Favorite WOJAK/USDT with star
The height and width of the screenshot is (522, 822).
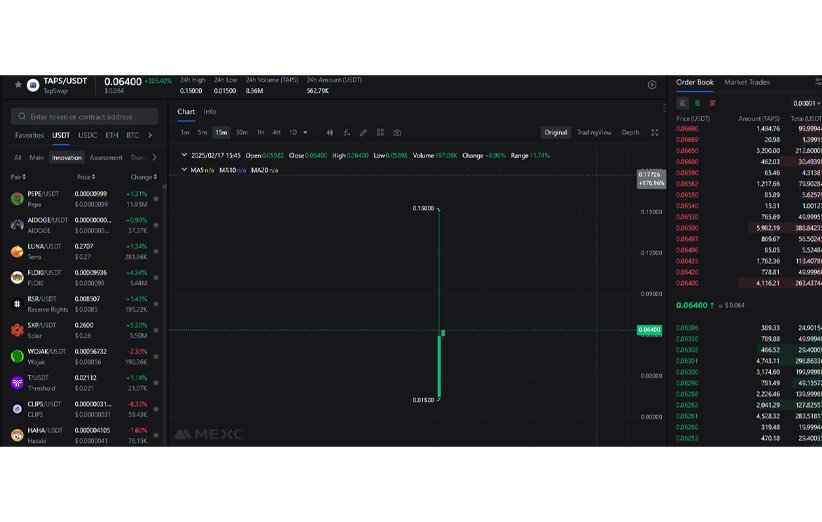[x=156, y=356]
